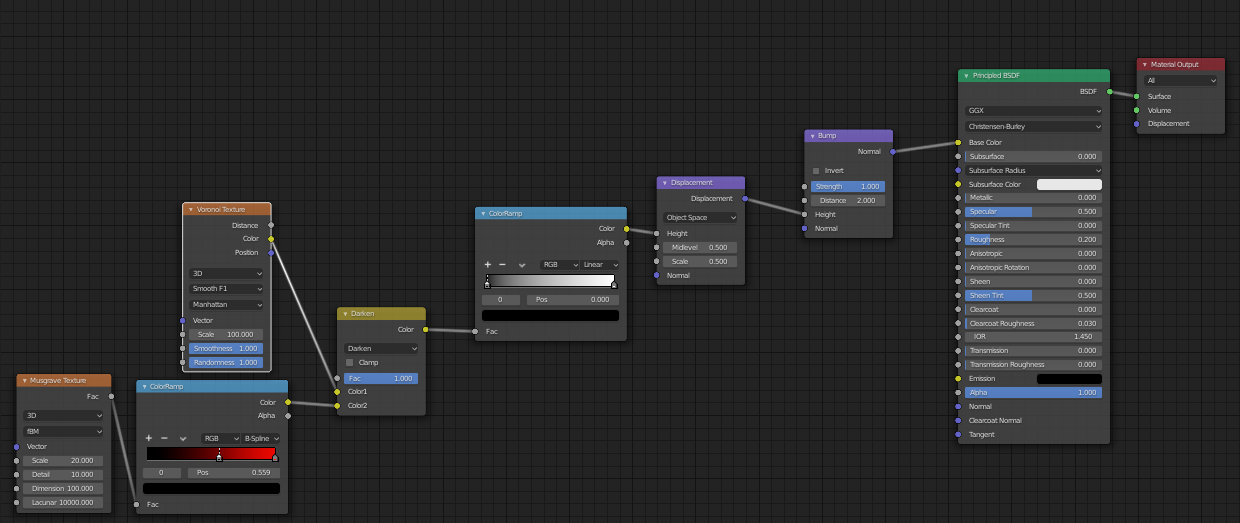Remove a color stop in the B-Spline ColorRamp
Screen dimensions: 1240x523
coord(164,438)
